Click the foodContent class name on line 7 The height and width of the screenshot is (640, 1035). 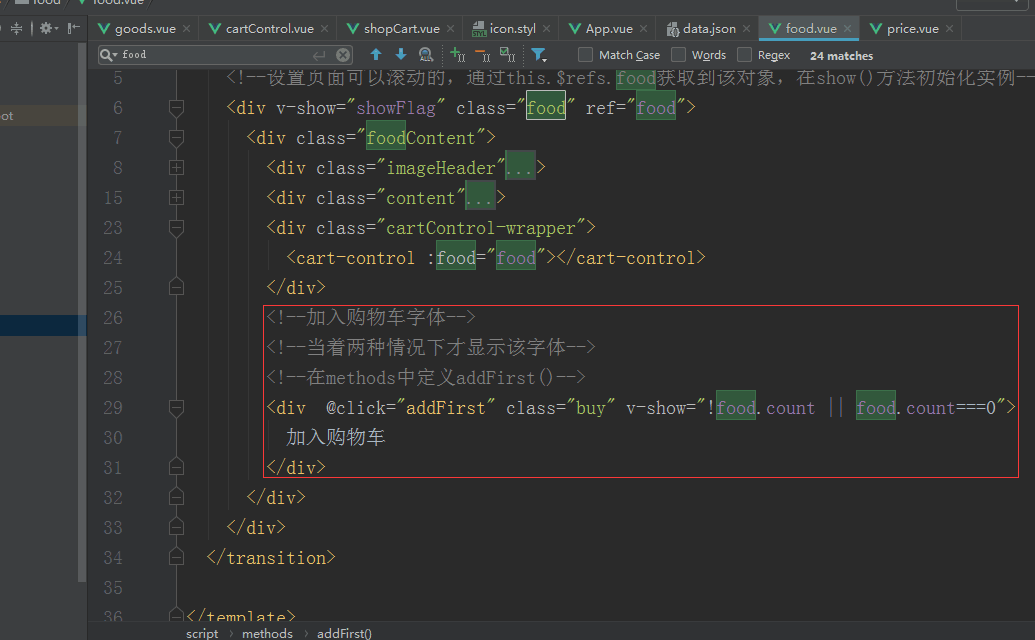pos(420,138)
